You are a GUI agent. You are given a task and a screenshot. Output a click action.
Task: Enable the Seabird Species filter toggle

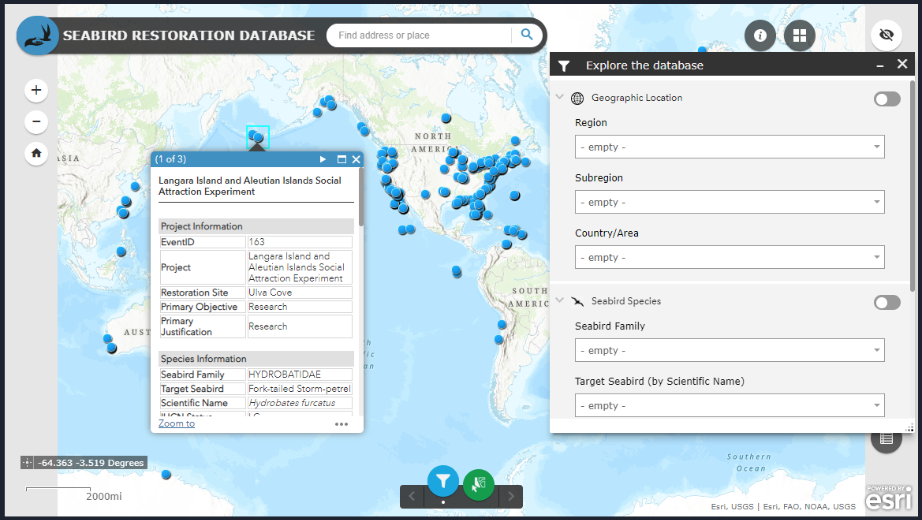coord(886,302)
